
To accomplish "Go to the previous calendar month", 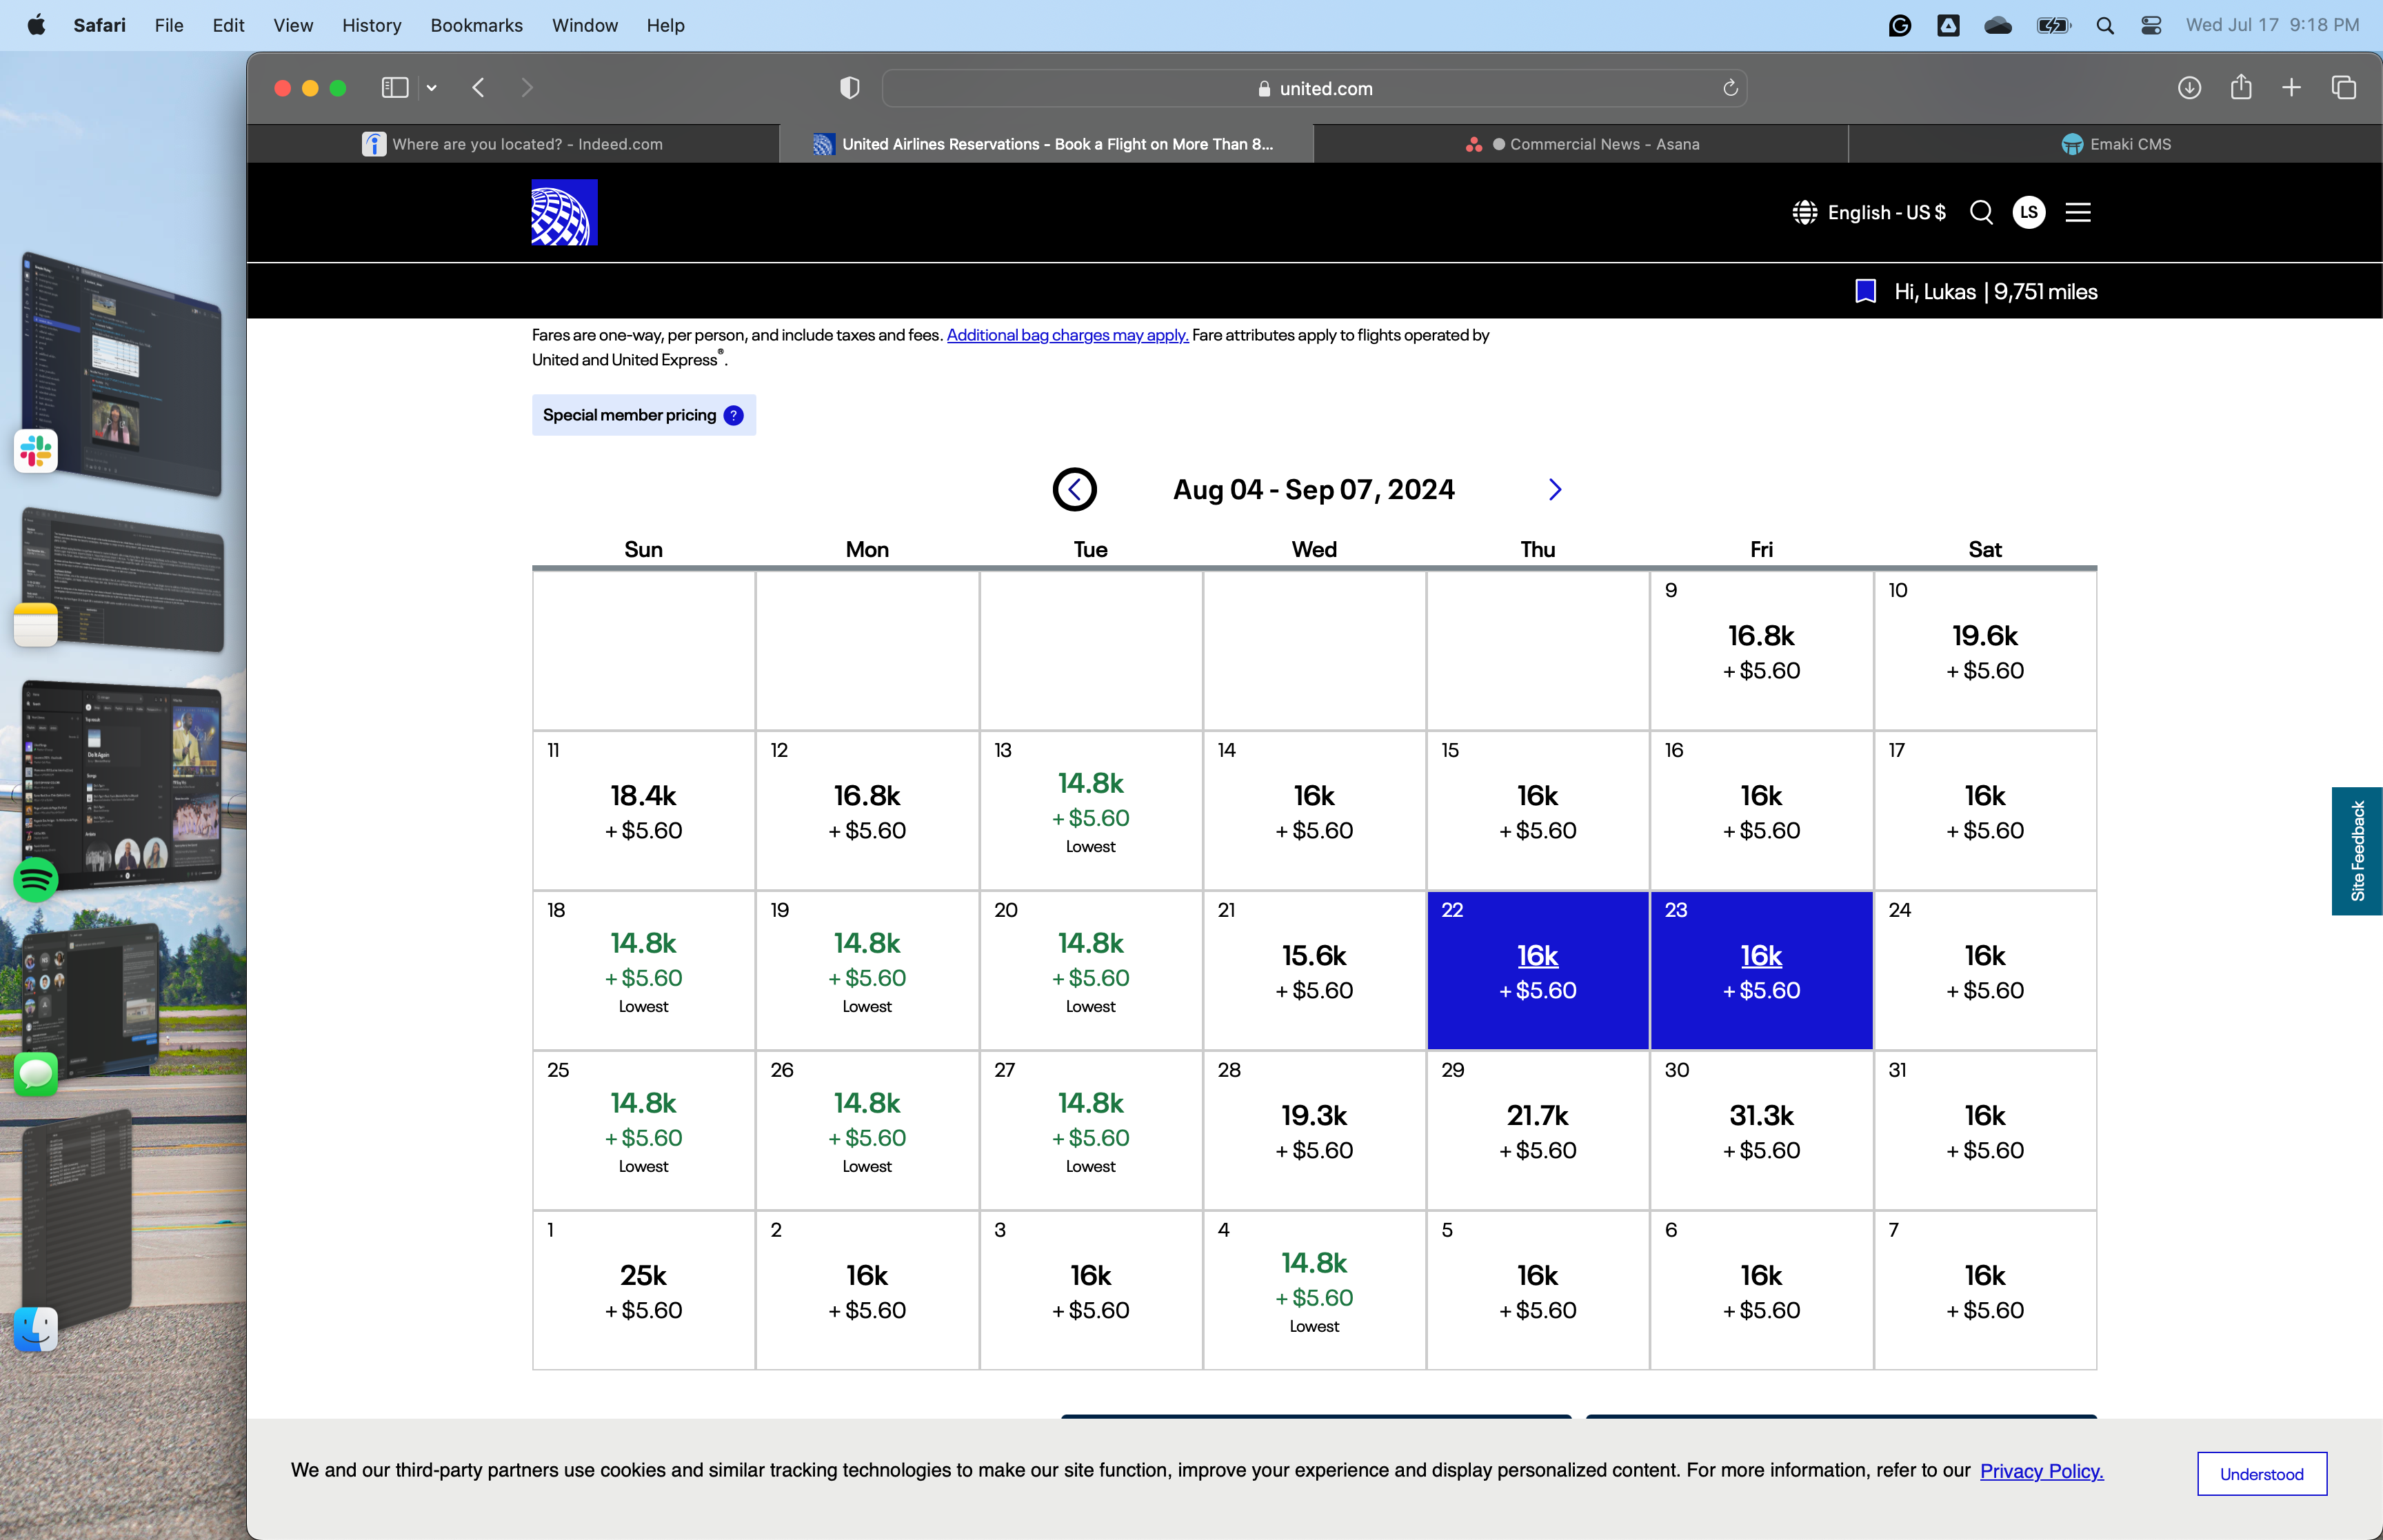I will click(1074, 489).
